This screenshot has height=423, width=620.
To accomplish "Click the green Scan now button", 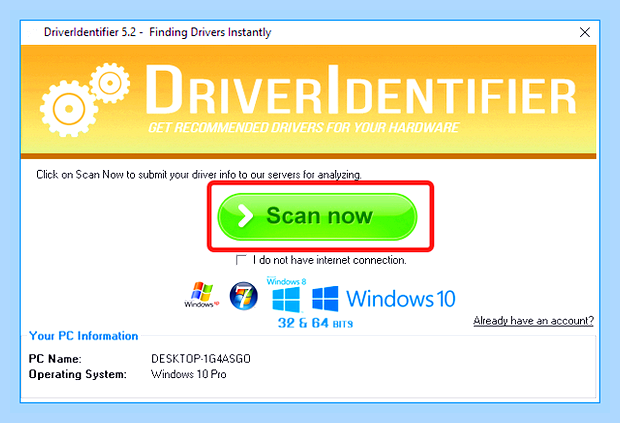I will point(317,216).
